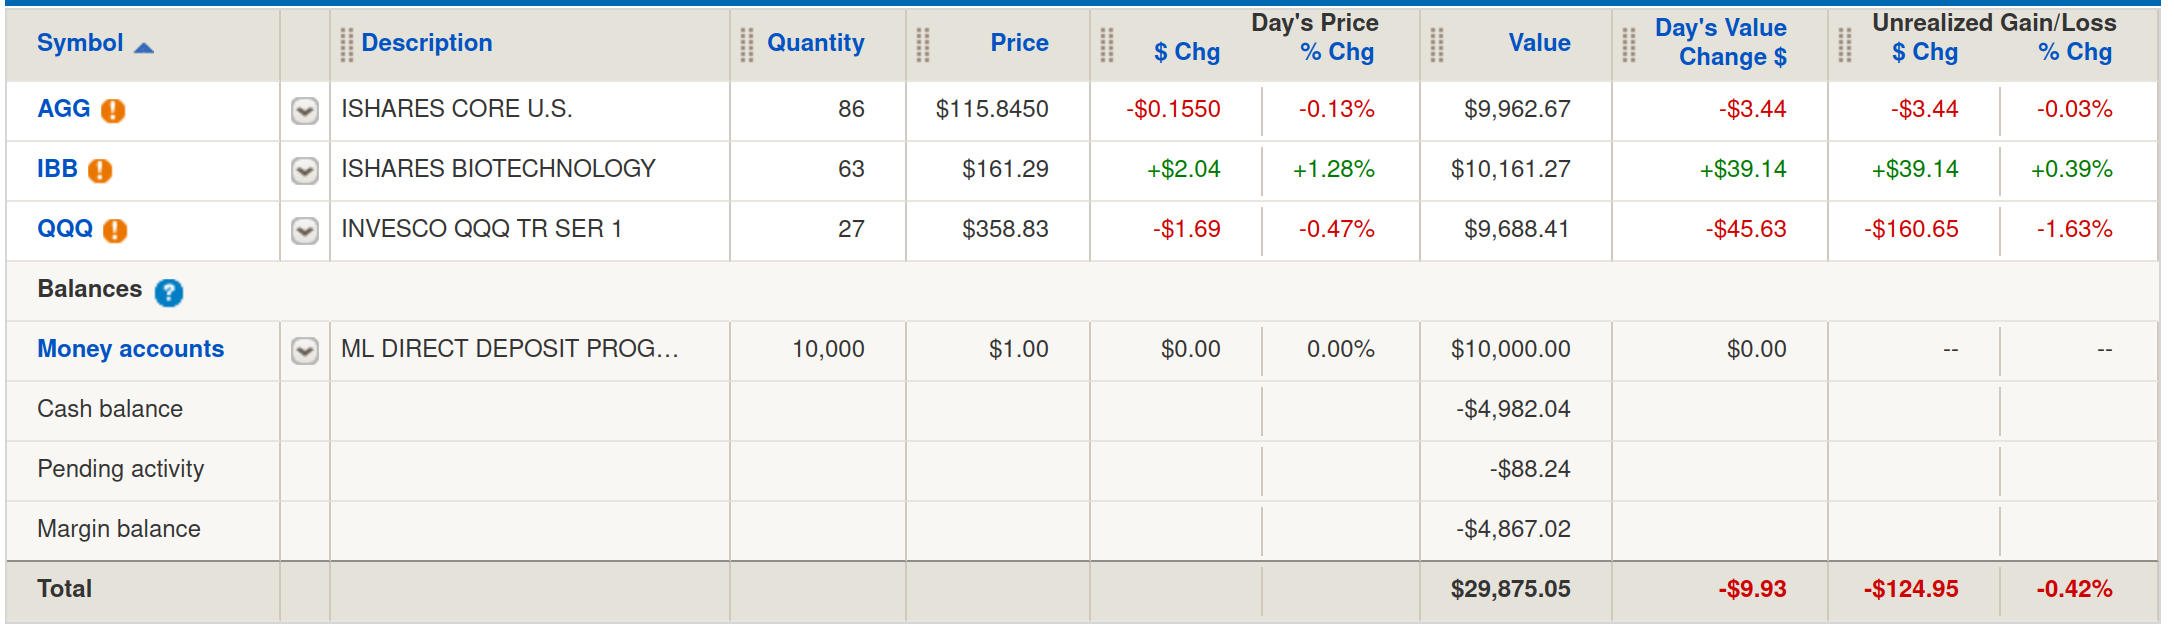Click the orange alert icon beside IBB
The image size is (2174, 637).
tap(100, 171)
